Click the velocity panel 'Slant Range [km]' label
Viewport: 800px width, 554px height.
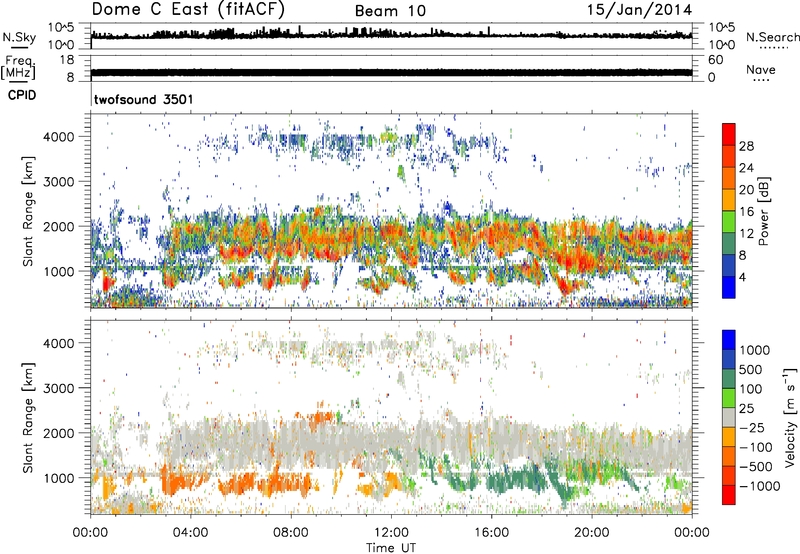[x=28, y=418]
